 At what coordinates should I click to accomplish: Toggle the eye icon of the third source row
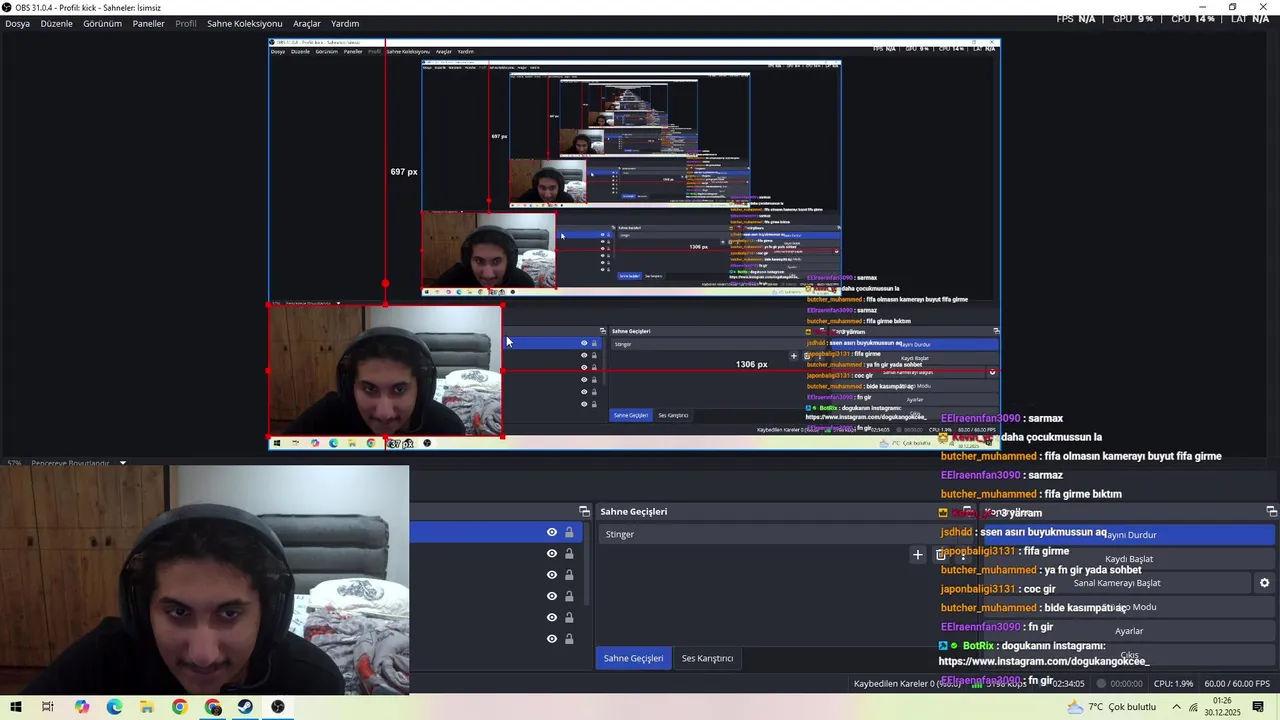[551, 575]
